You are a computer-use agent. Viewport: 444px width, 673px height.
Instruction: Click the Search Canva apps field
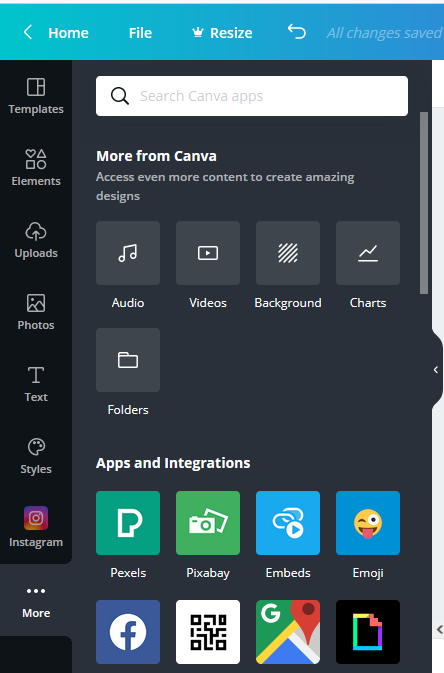coord(252,96)
